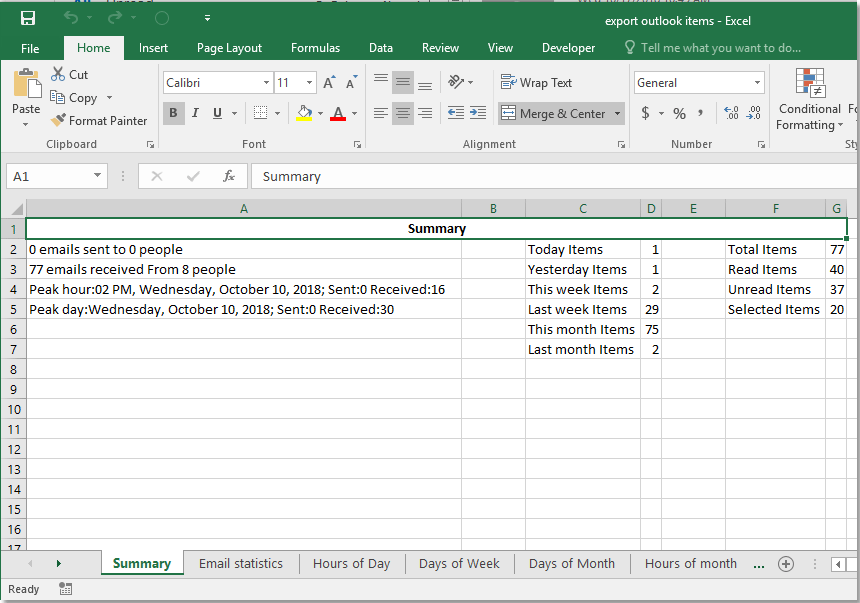
Task: Open the Email statistics sheet
Action: tap(241, 563)
